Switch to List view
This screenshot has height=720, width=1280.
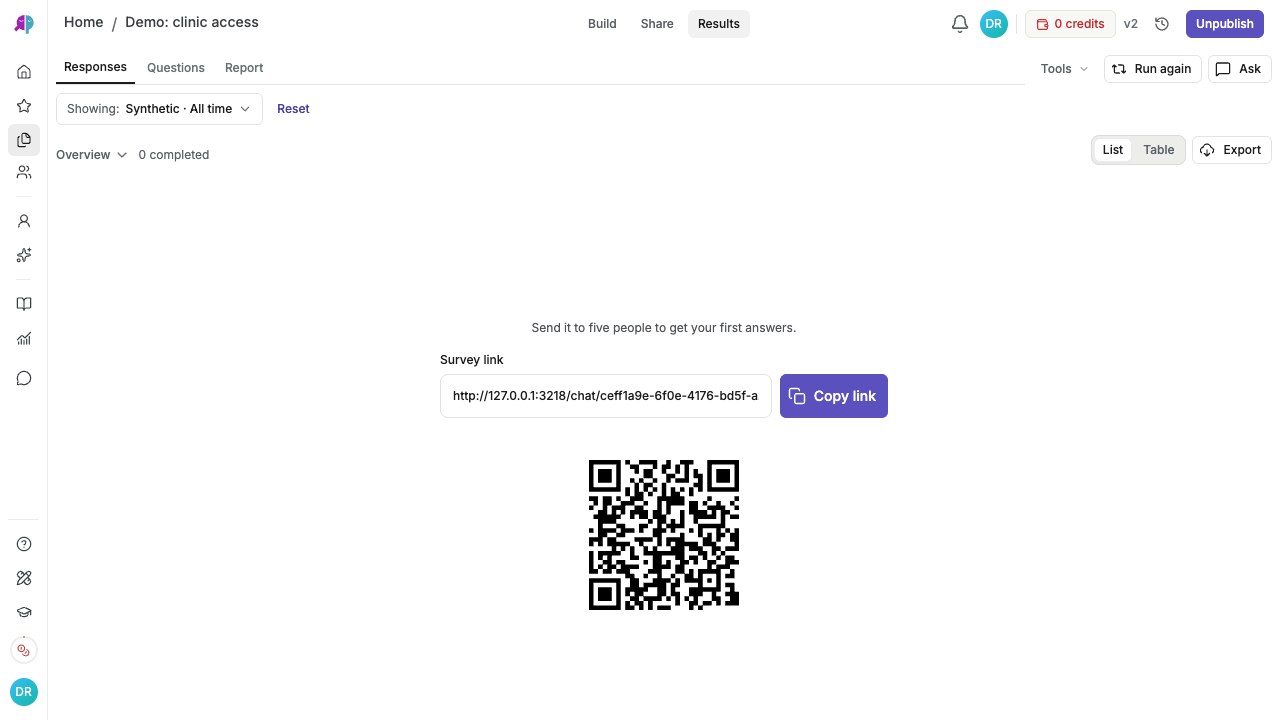(1113, 150)
